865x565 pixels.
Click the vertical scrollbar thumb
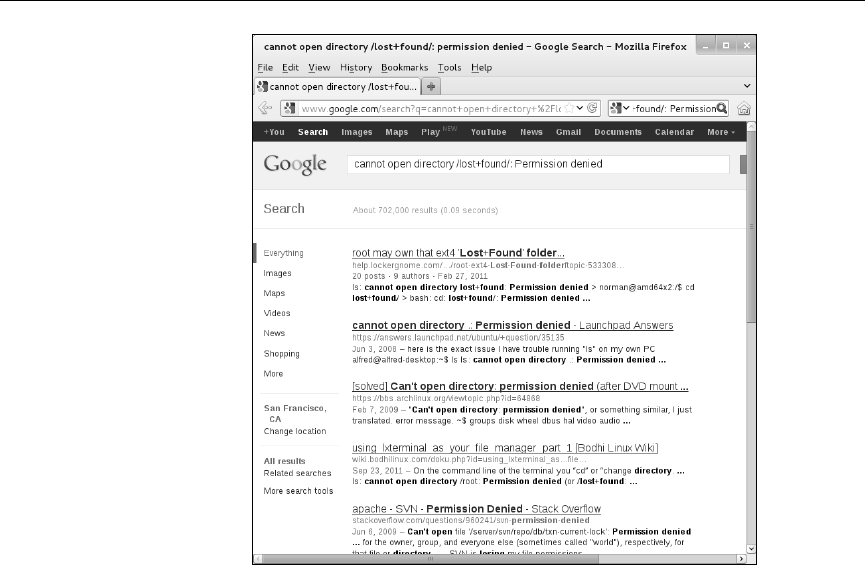(x=751, y=226)
